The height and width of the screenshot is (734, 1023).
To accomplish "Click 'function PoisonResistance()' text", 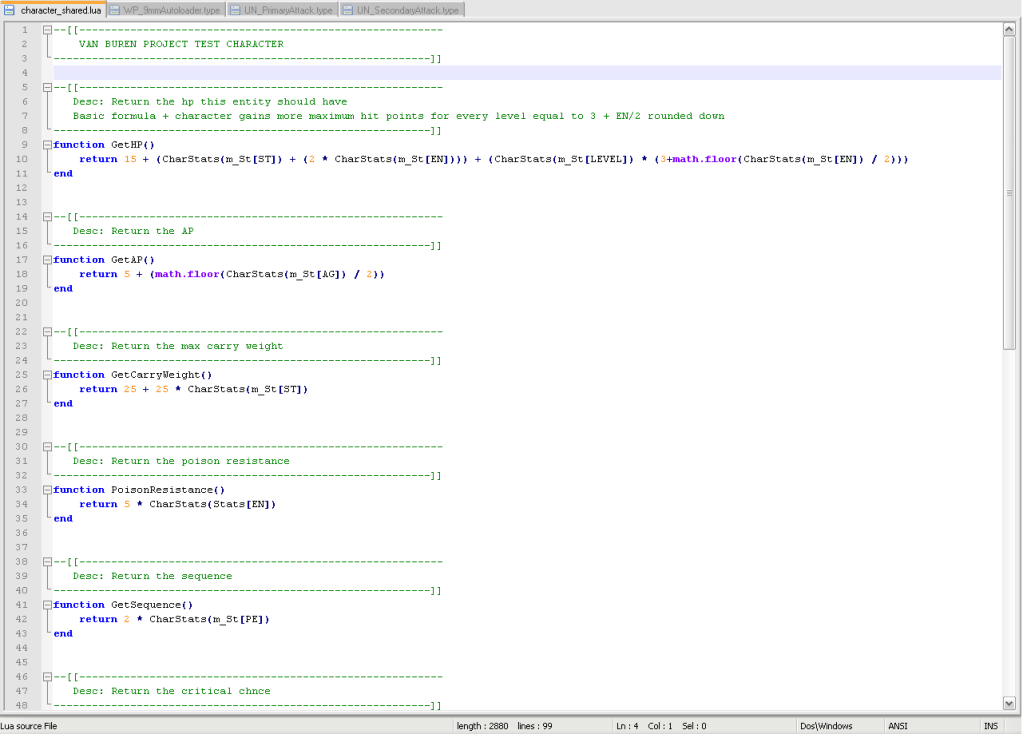I will (x=139, y=489).
